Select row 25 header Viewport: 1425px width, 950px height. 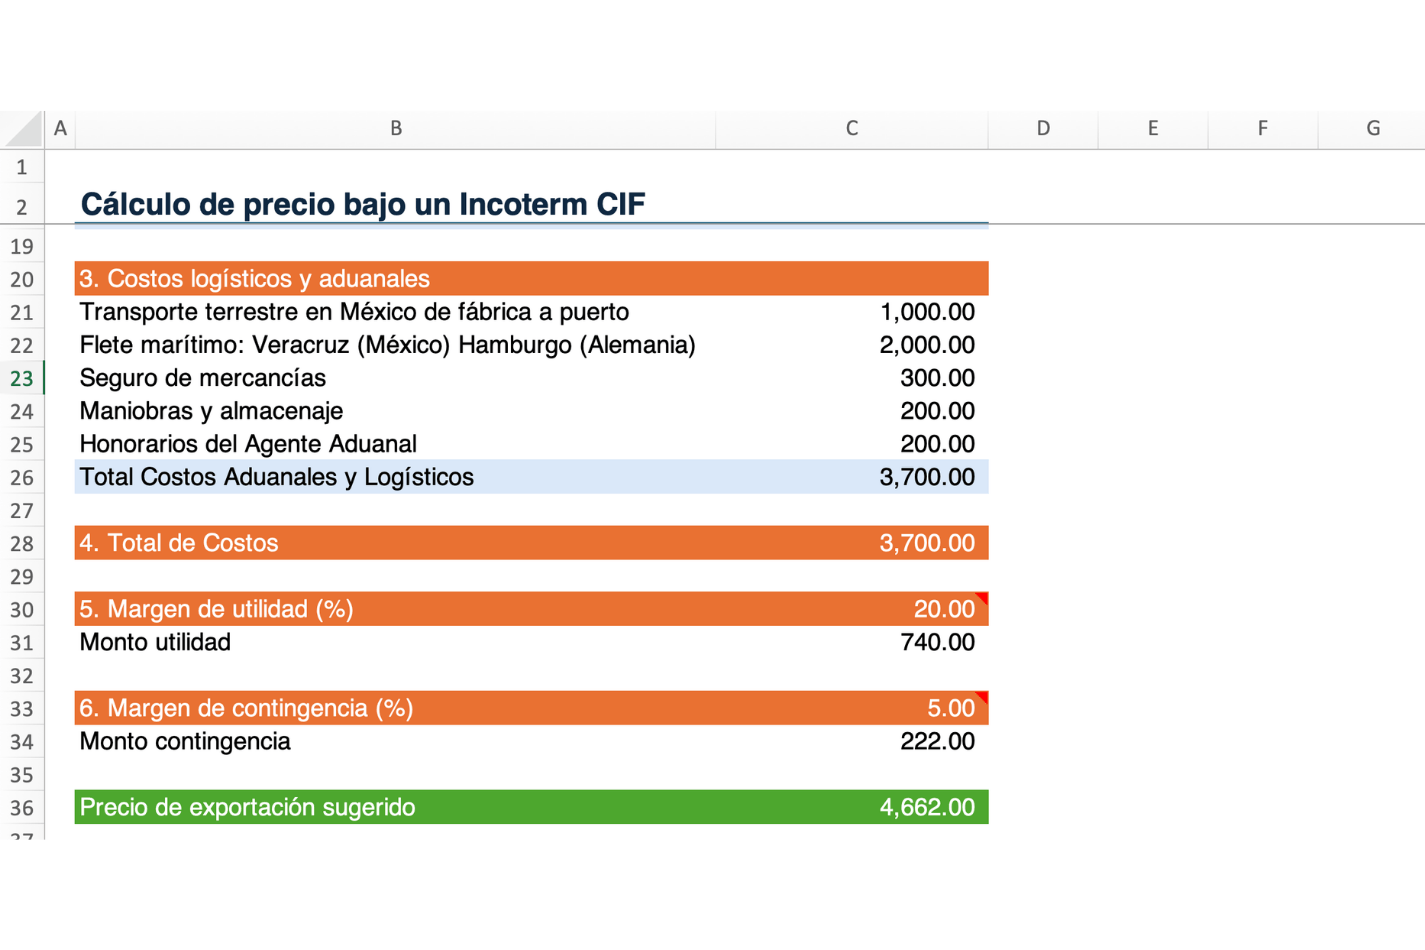click(x=22, y=444)
